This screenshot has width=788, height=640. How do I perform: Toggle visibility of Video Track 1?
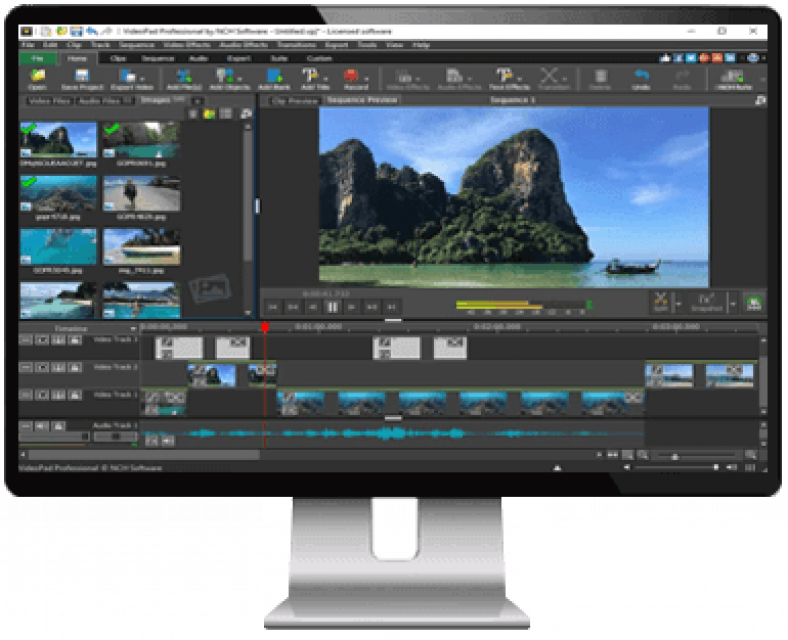pyautogui.click(x=42, y=395)
